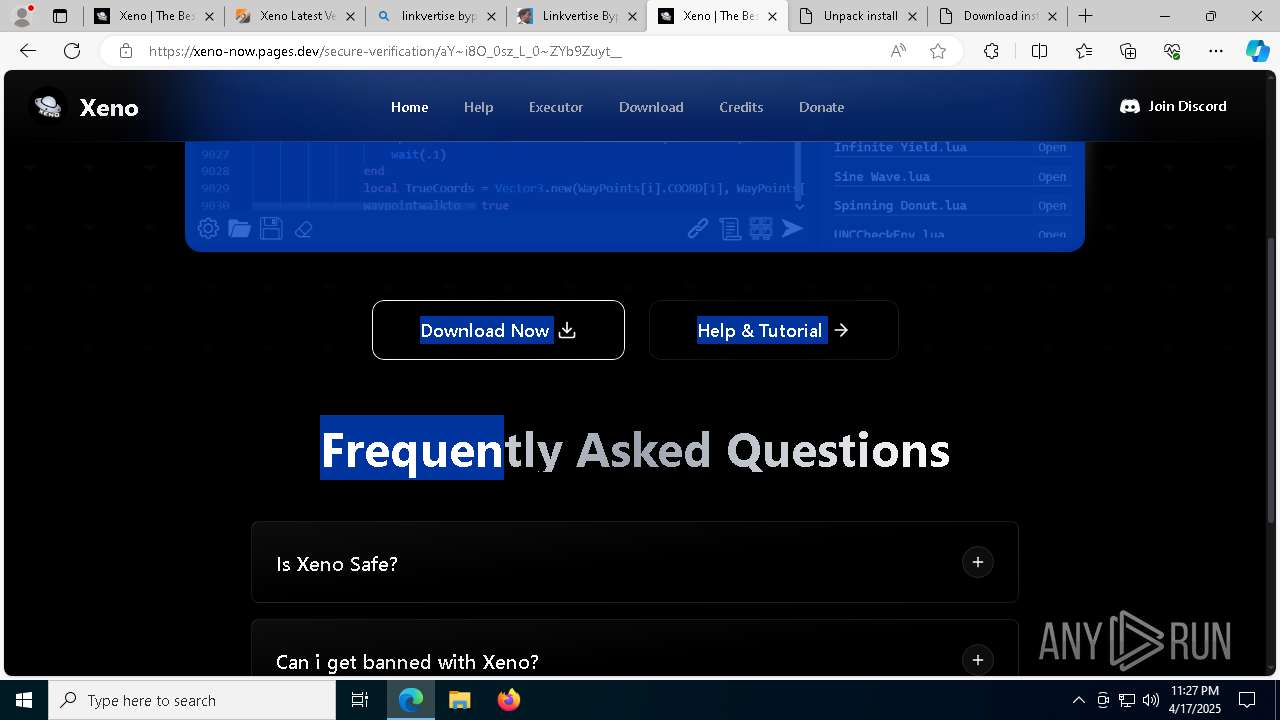Open Read aloud icon in address bar

point(898,51)
